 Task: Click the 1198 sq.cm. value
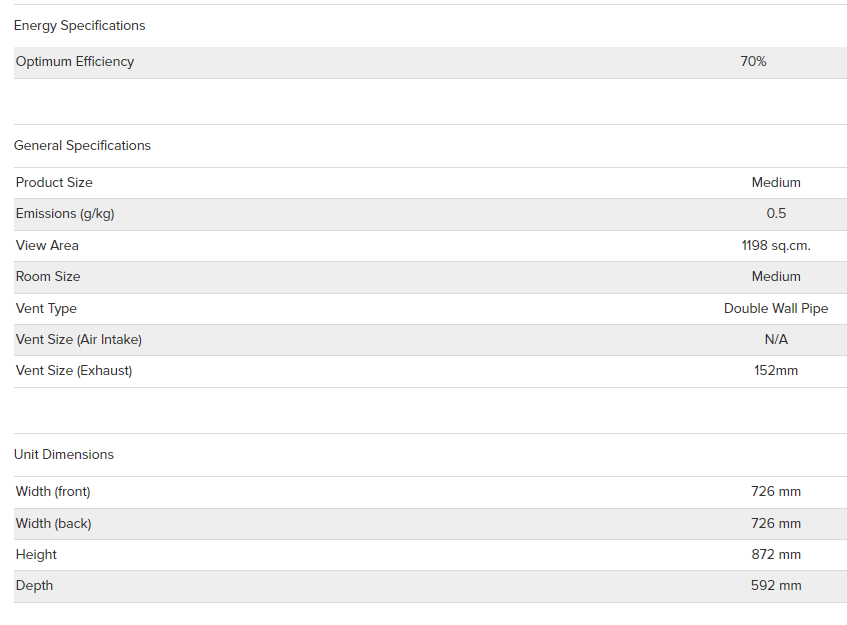[x=776, y=246]
